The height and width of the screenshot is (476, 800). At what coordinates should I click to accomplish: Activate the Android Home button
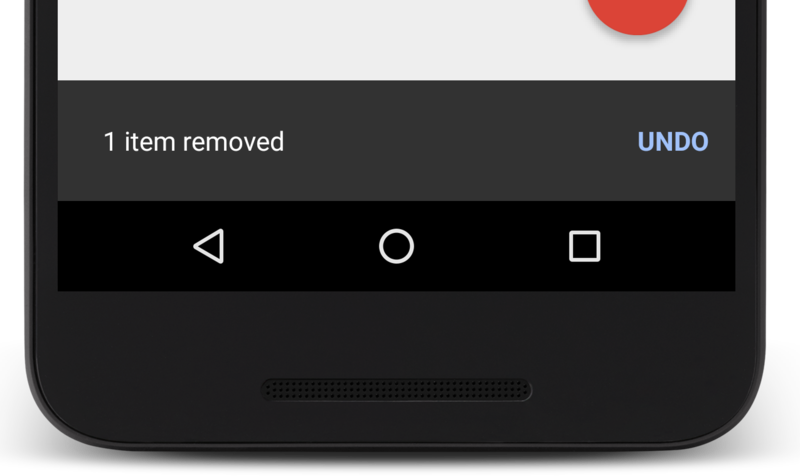click(396, 246)
